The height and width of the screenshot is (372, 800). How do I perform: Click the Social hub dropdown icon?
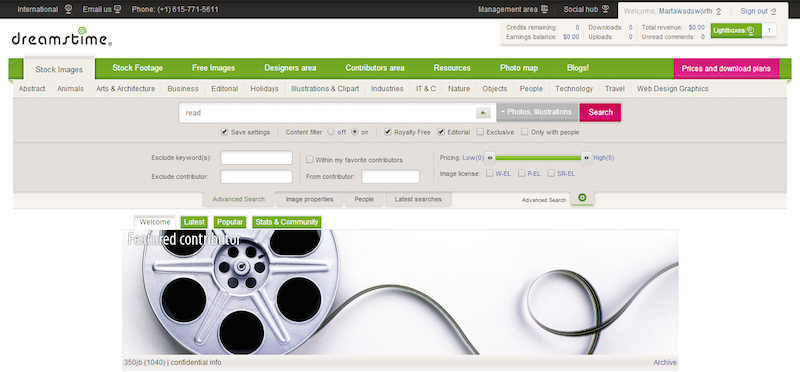pyautogui.click(x=605, y=9)
